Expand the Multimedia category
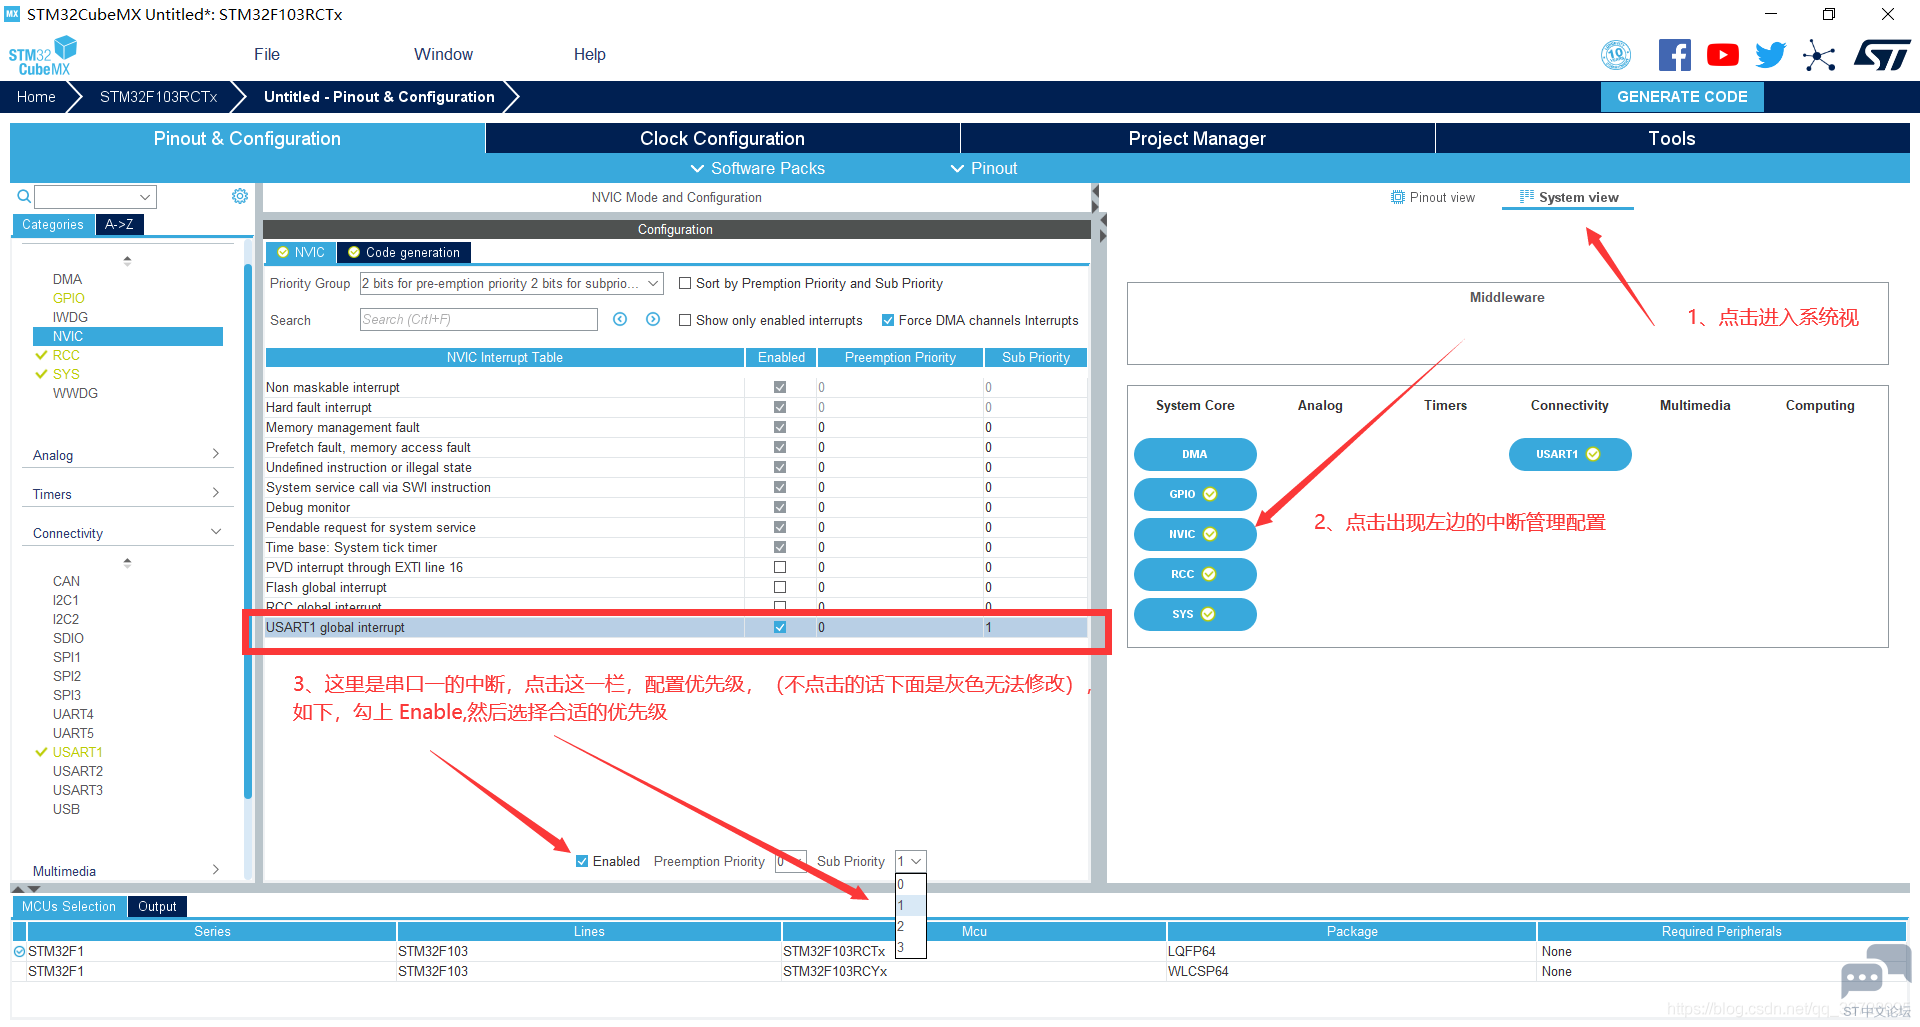 [x=127, y=871]
